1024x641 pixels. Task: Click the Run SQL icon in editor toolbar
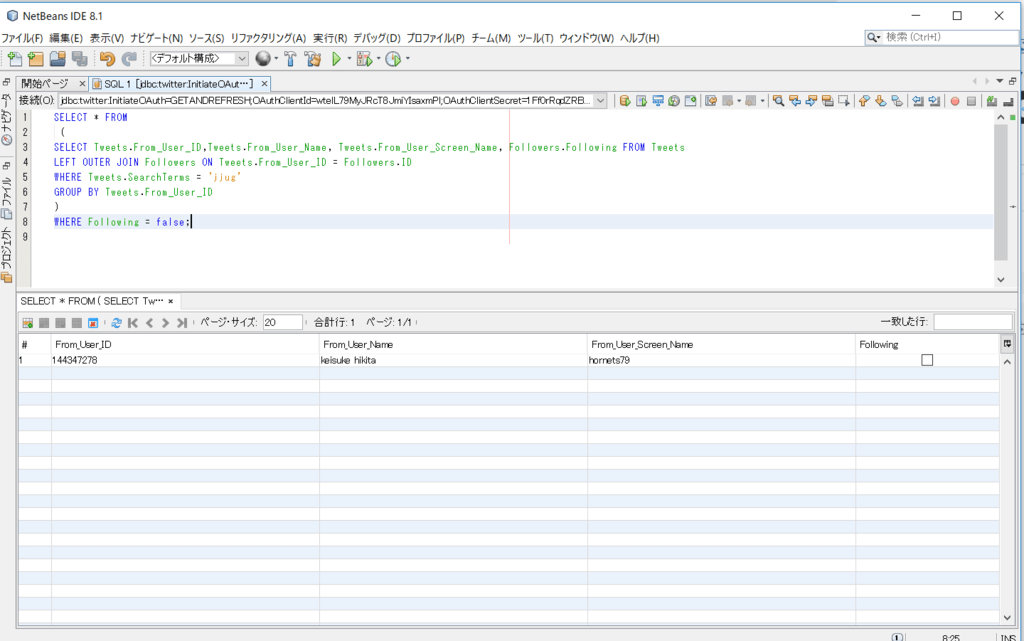(x=625, y=101)
